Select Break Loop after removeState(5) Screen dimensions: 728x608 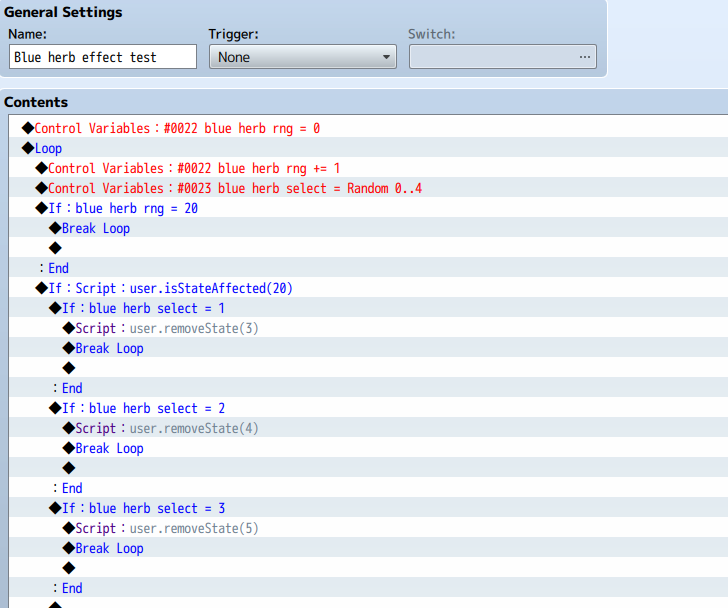369,548
